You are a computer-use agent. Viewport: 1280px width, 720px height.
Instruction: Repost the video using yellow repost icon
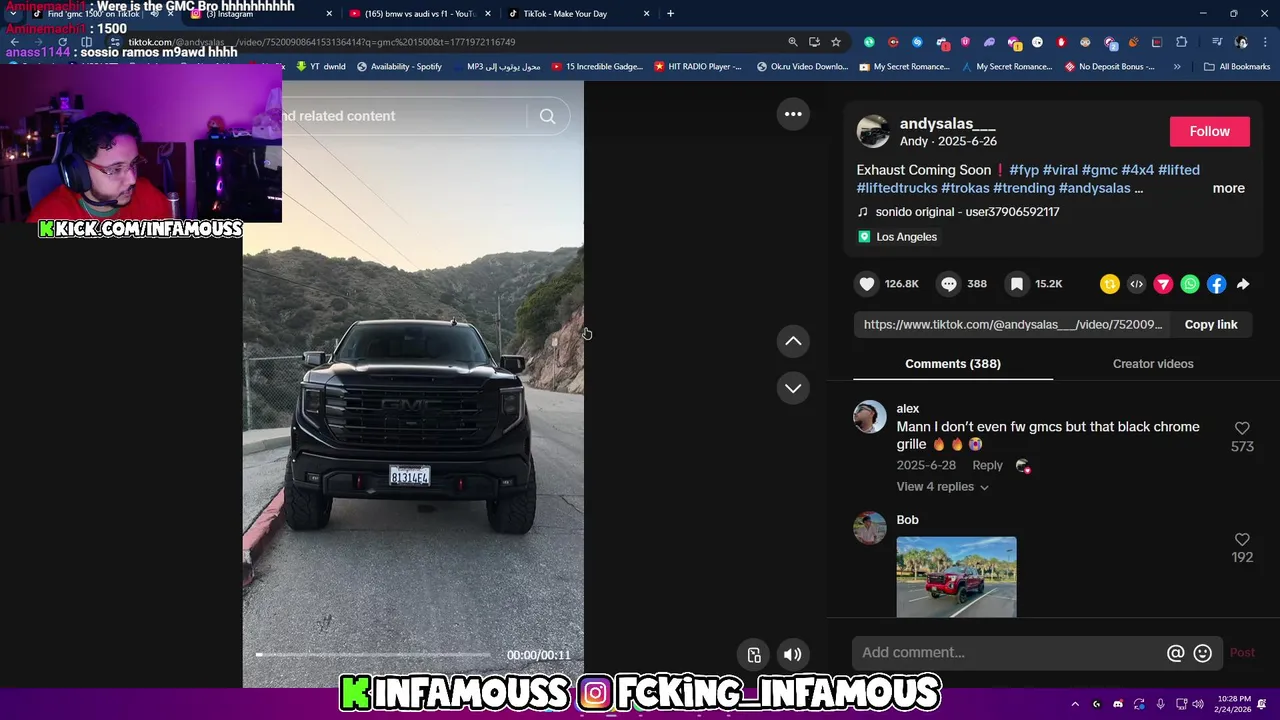[x=1110, y=285]
